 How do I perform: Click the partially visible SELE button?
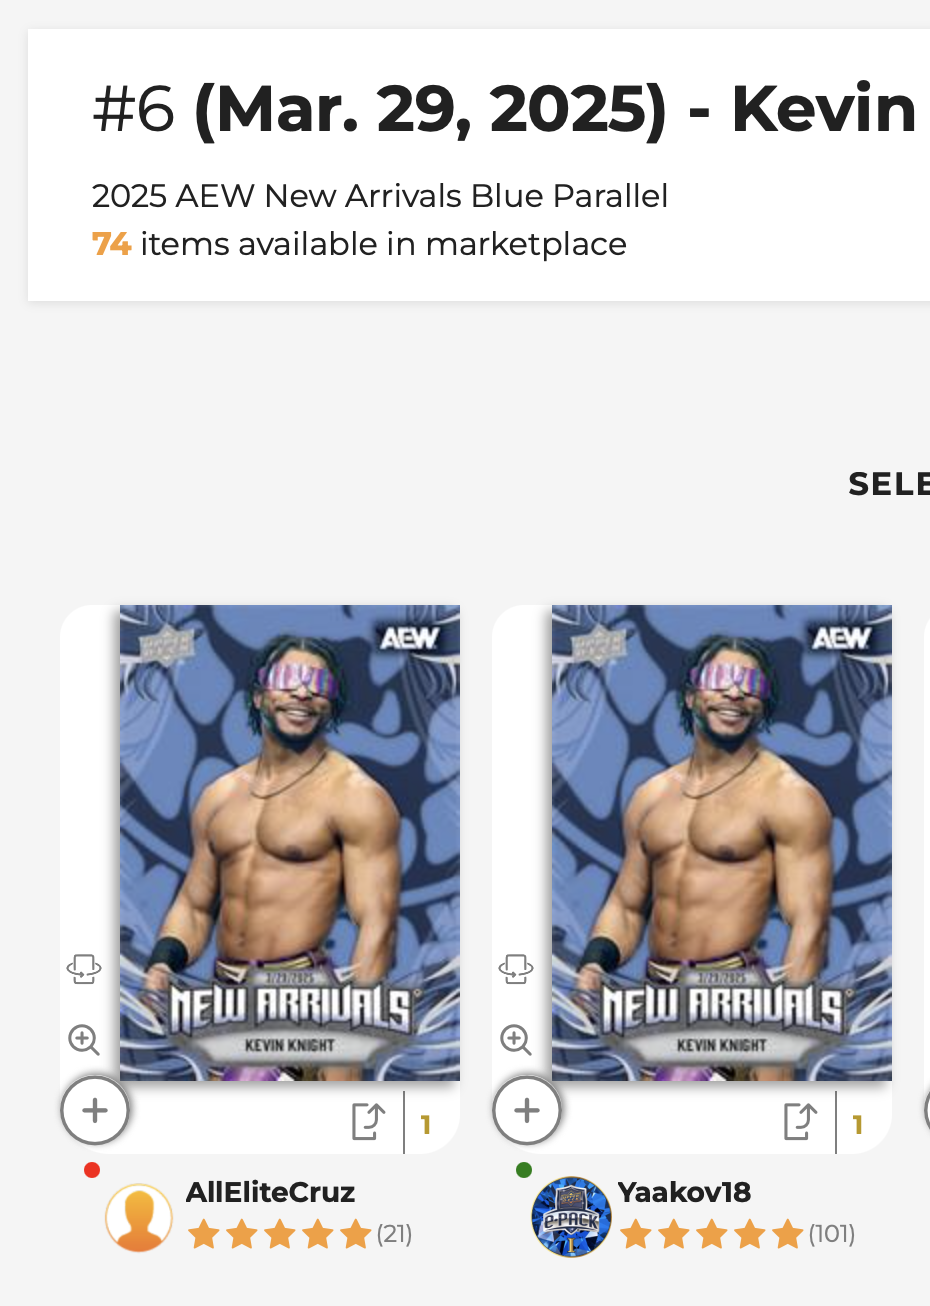(889, 484)
